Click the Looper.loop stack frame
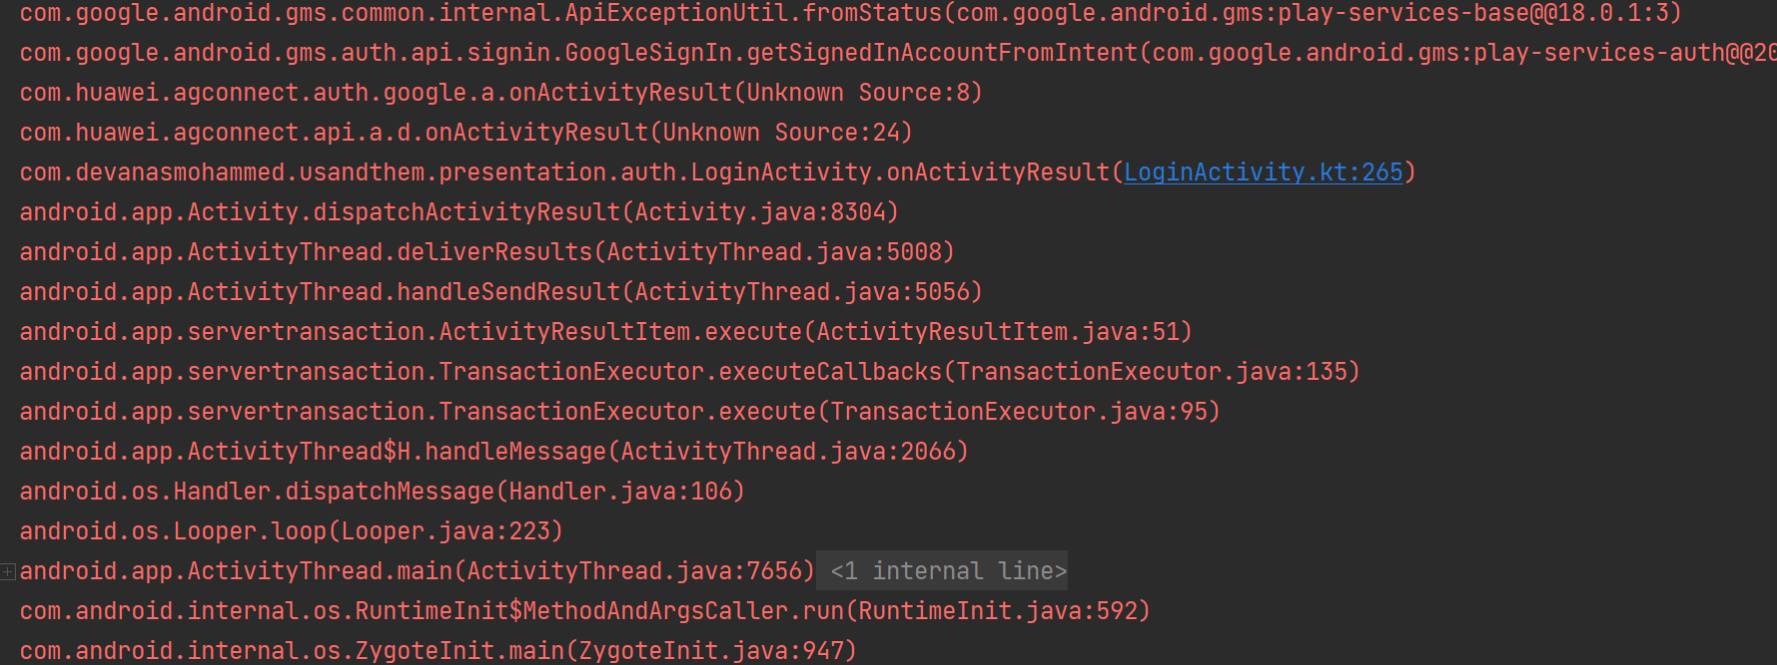This screenshot has width=1777, height=665. 290,532
